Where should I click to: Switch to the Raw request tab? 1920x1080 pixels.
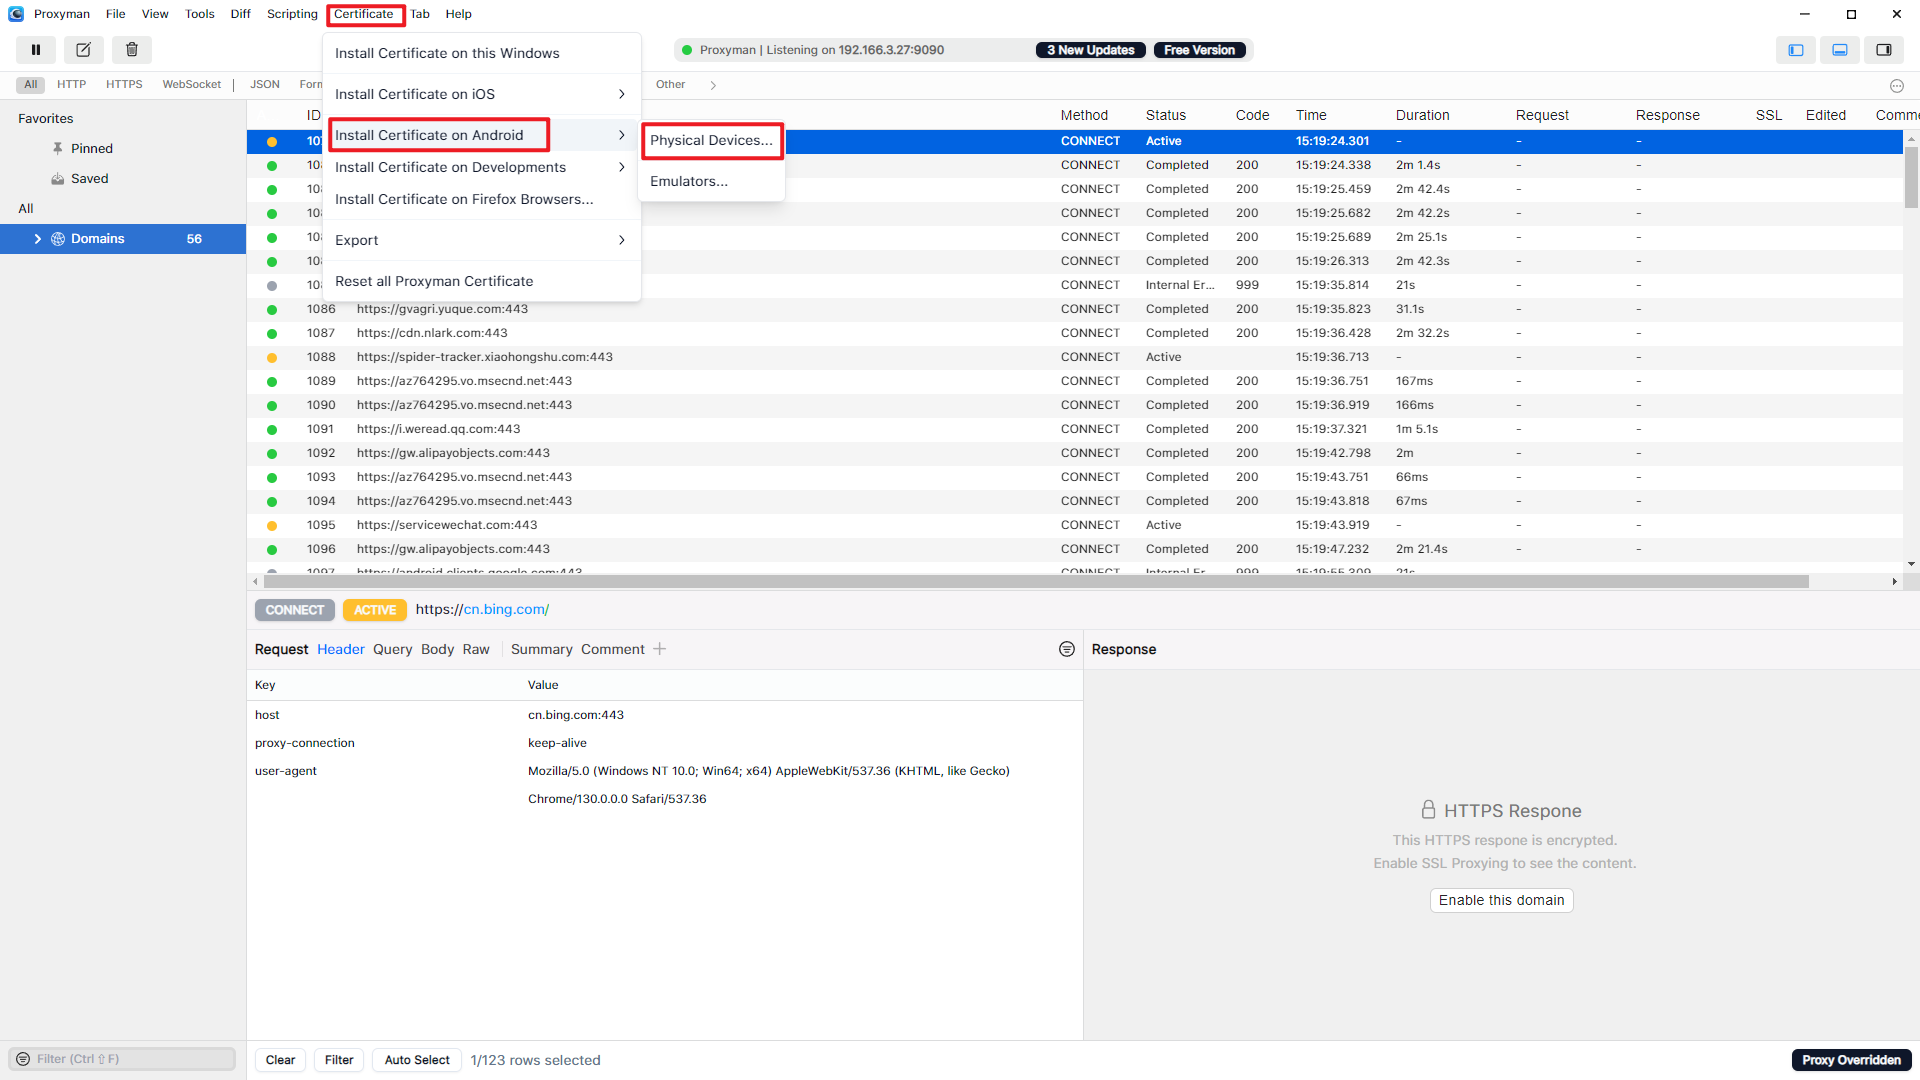click(x=476, y=649)
